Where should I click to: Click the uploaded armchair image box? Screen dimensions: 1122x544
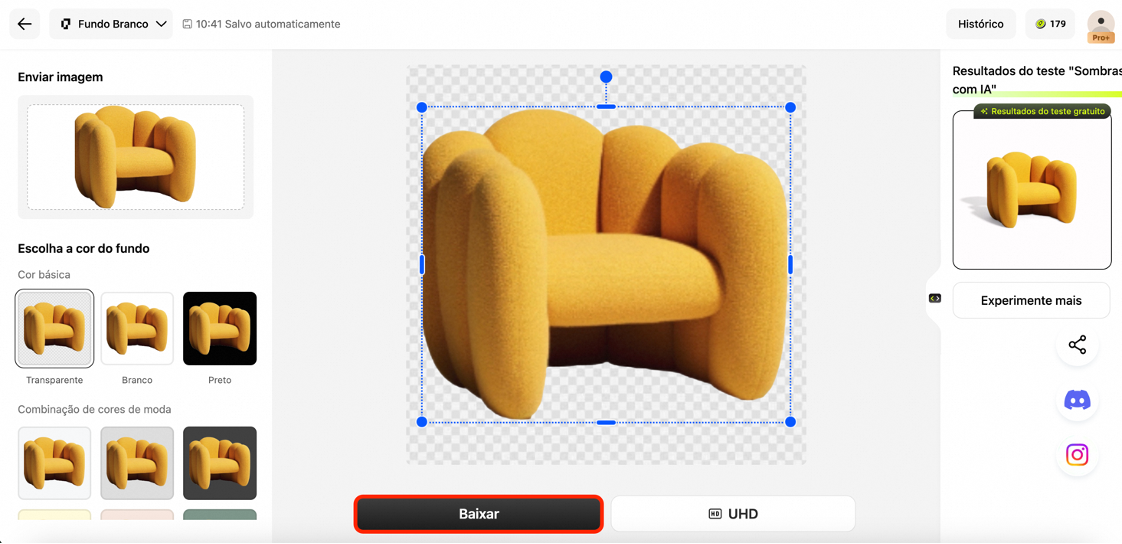click(136, 157)
